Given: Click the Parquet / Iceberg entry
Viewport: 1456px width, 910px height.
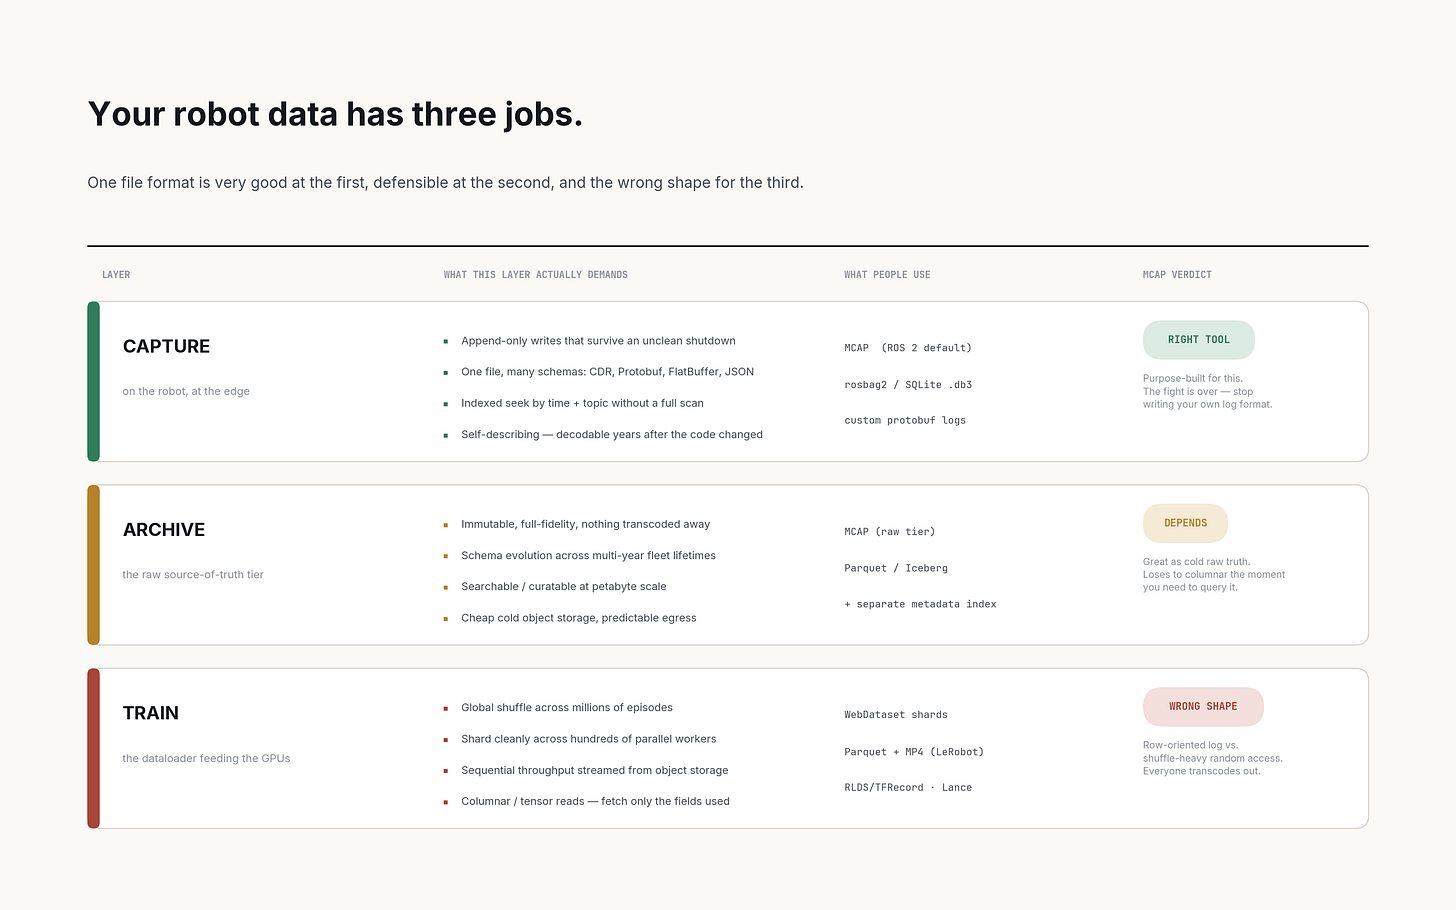Looking at the screenshot, I should [896, 568].
